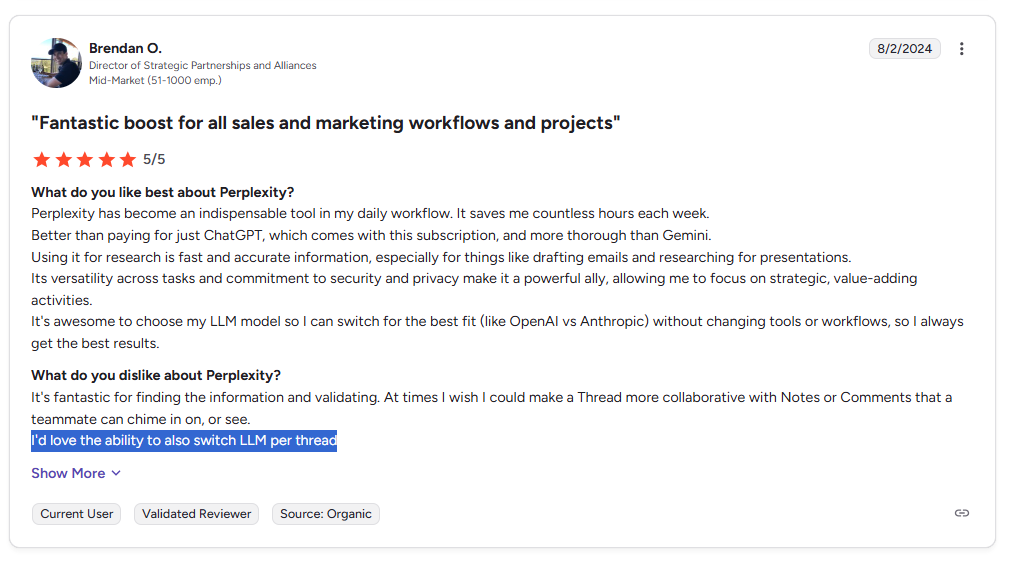
Task: Click the third rating star
Action: [x=85, y=160]
